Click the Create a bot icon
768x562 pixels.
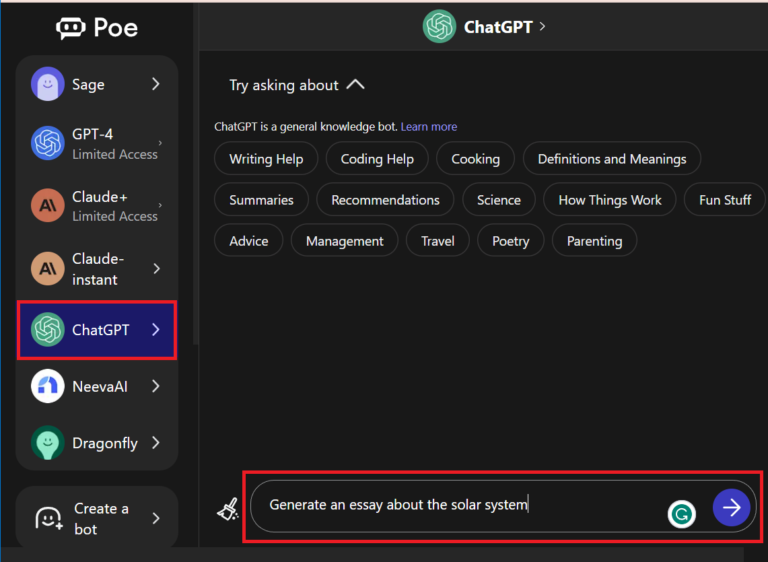pyautogui.click(x=49, y=518)
